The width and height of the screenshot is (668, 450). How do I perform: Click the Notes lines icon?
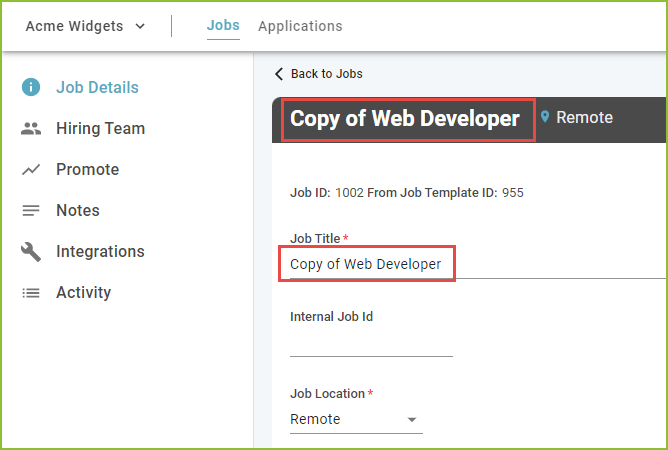click(x=31, y=211)
